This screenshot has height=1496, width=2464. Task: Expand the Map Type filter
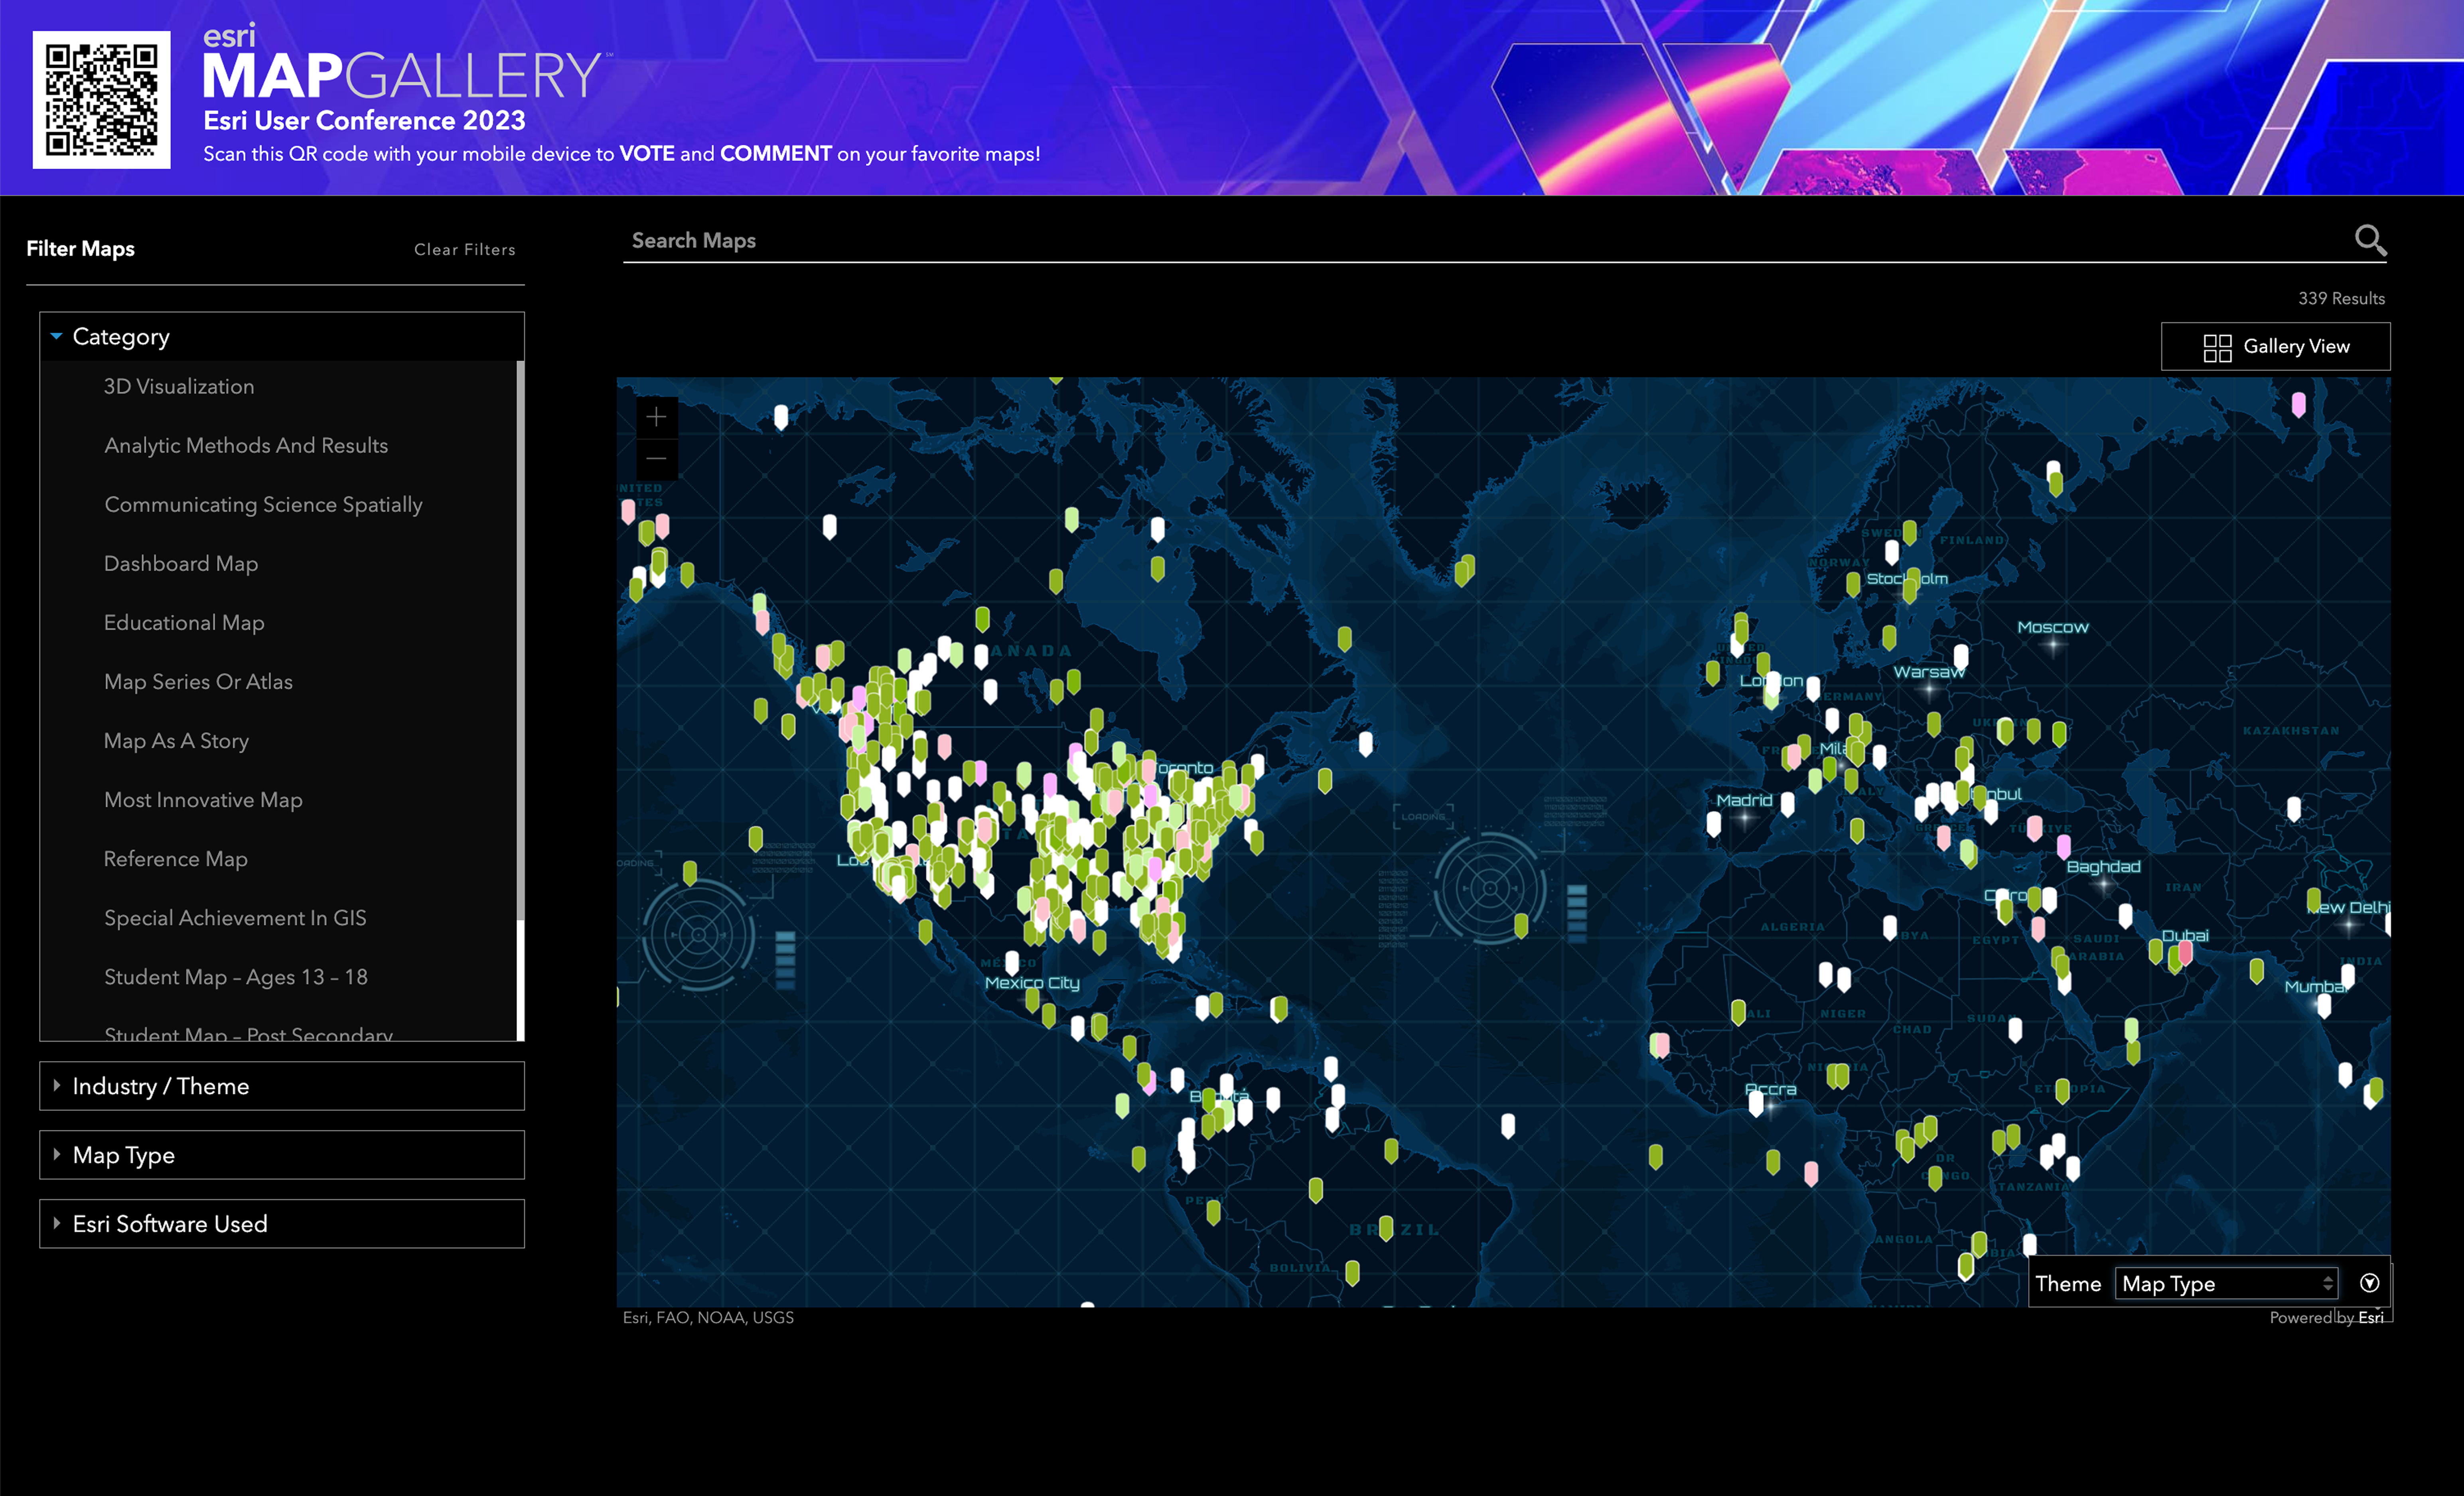(x=282, y=1155)
